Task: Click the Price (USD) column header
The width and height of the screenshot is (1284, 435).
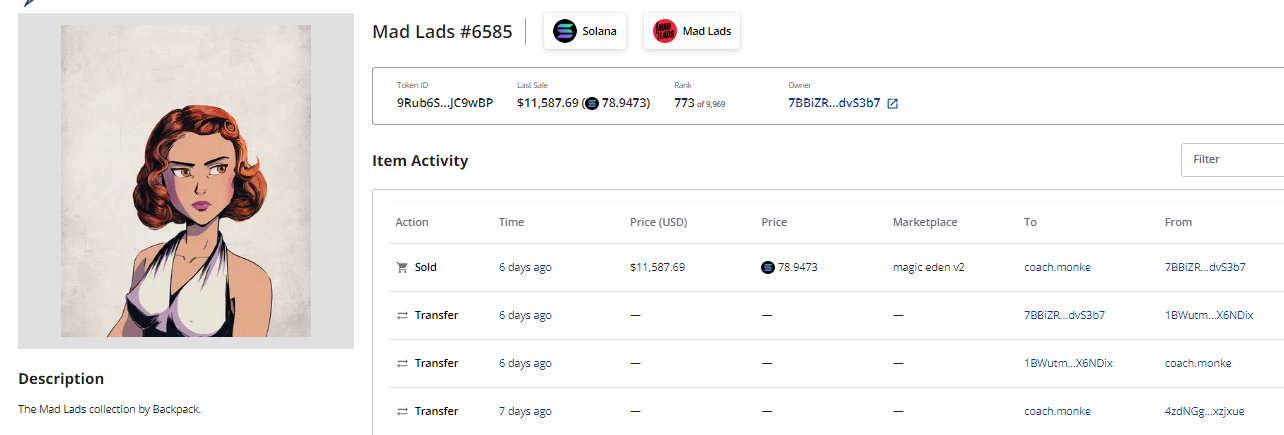Action: pyautogui.click(x=658, y=222)
